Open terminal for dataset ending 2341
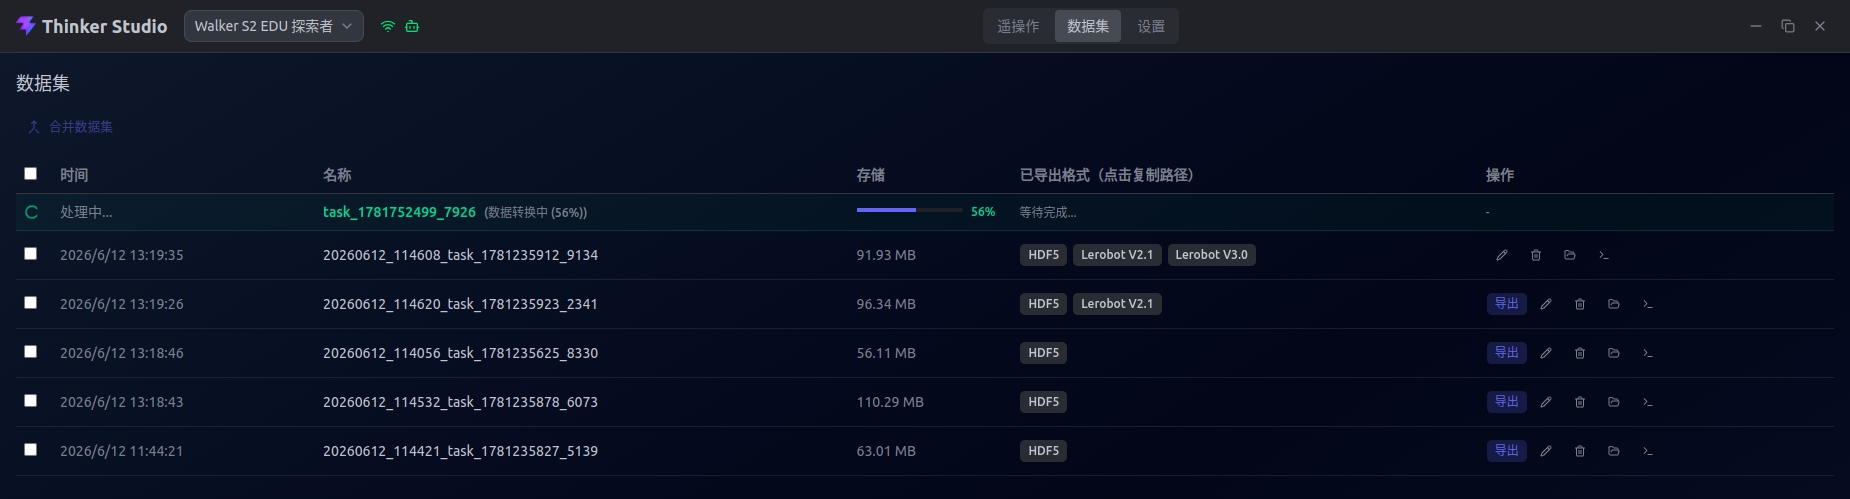This screenshot has width=1850, height=499. pyautogui.click(x=1648, y=304)
